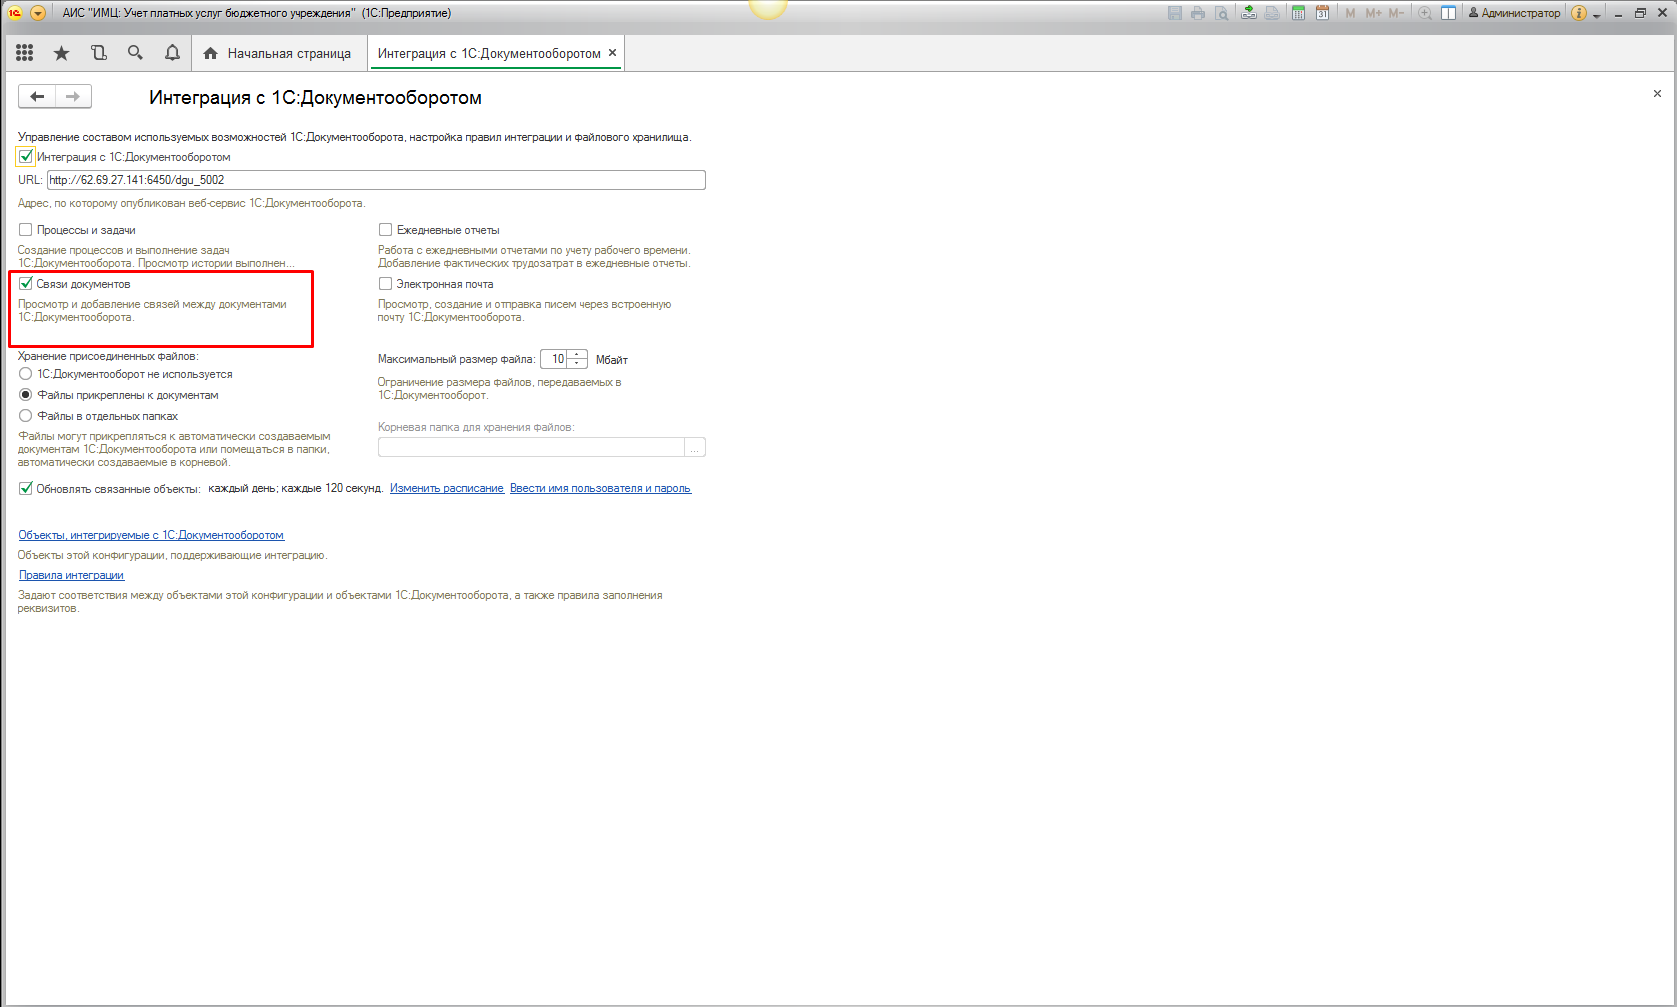Close the Интеграция с 1С:Документооборотом tab
1677x1007 pixels.
pos(612,53)
